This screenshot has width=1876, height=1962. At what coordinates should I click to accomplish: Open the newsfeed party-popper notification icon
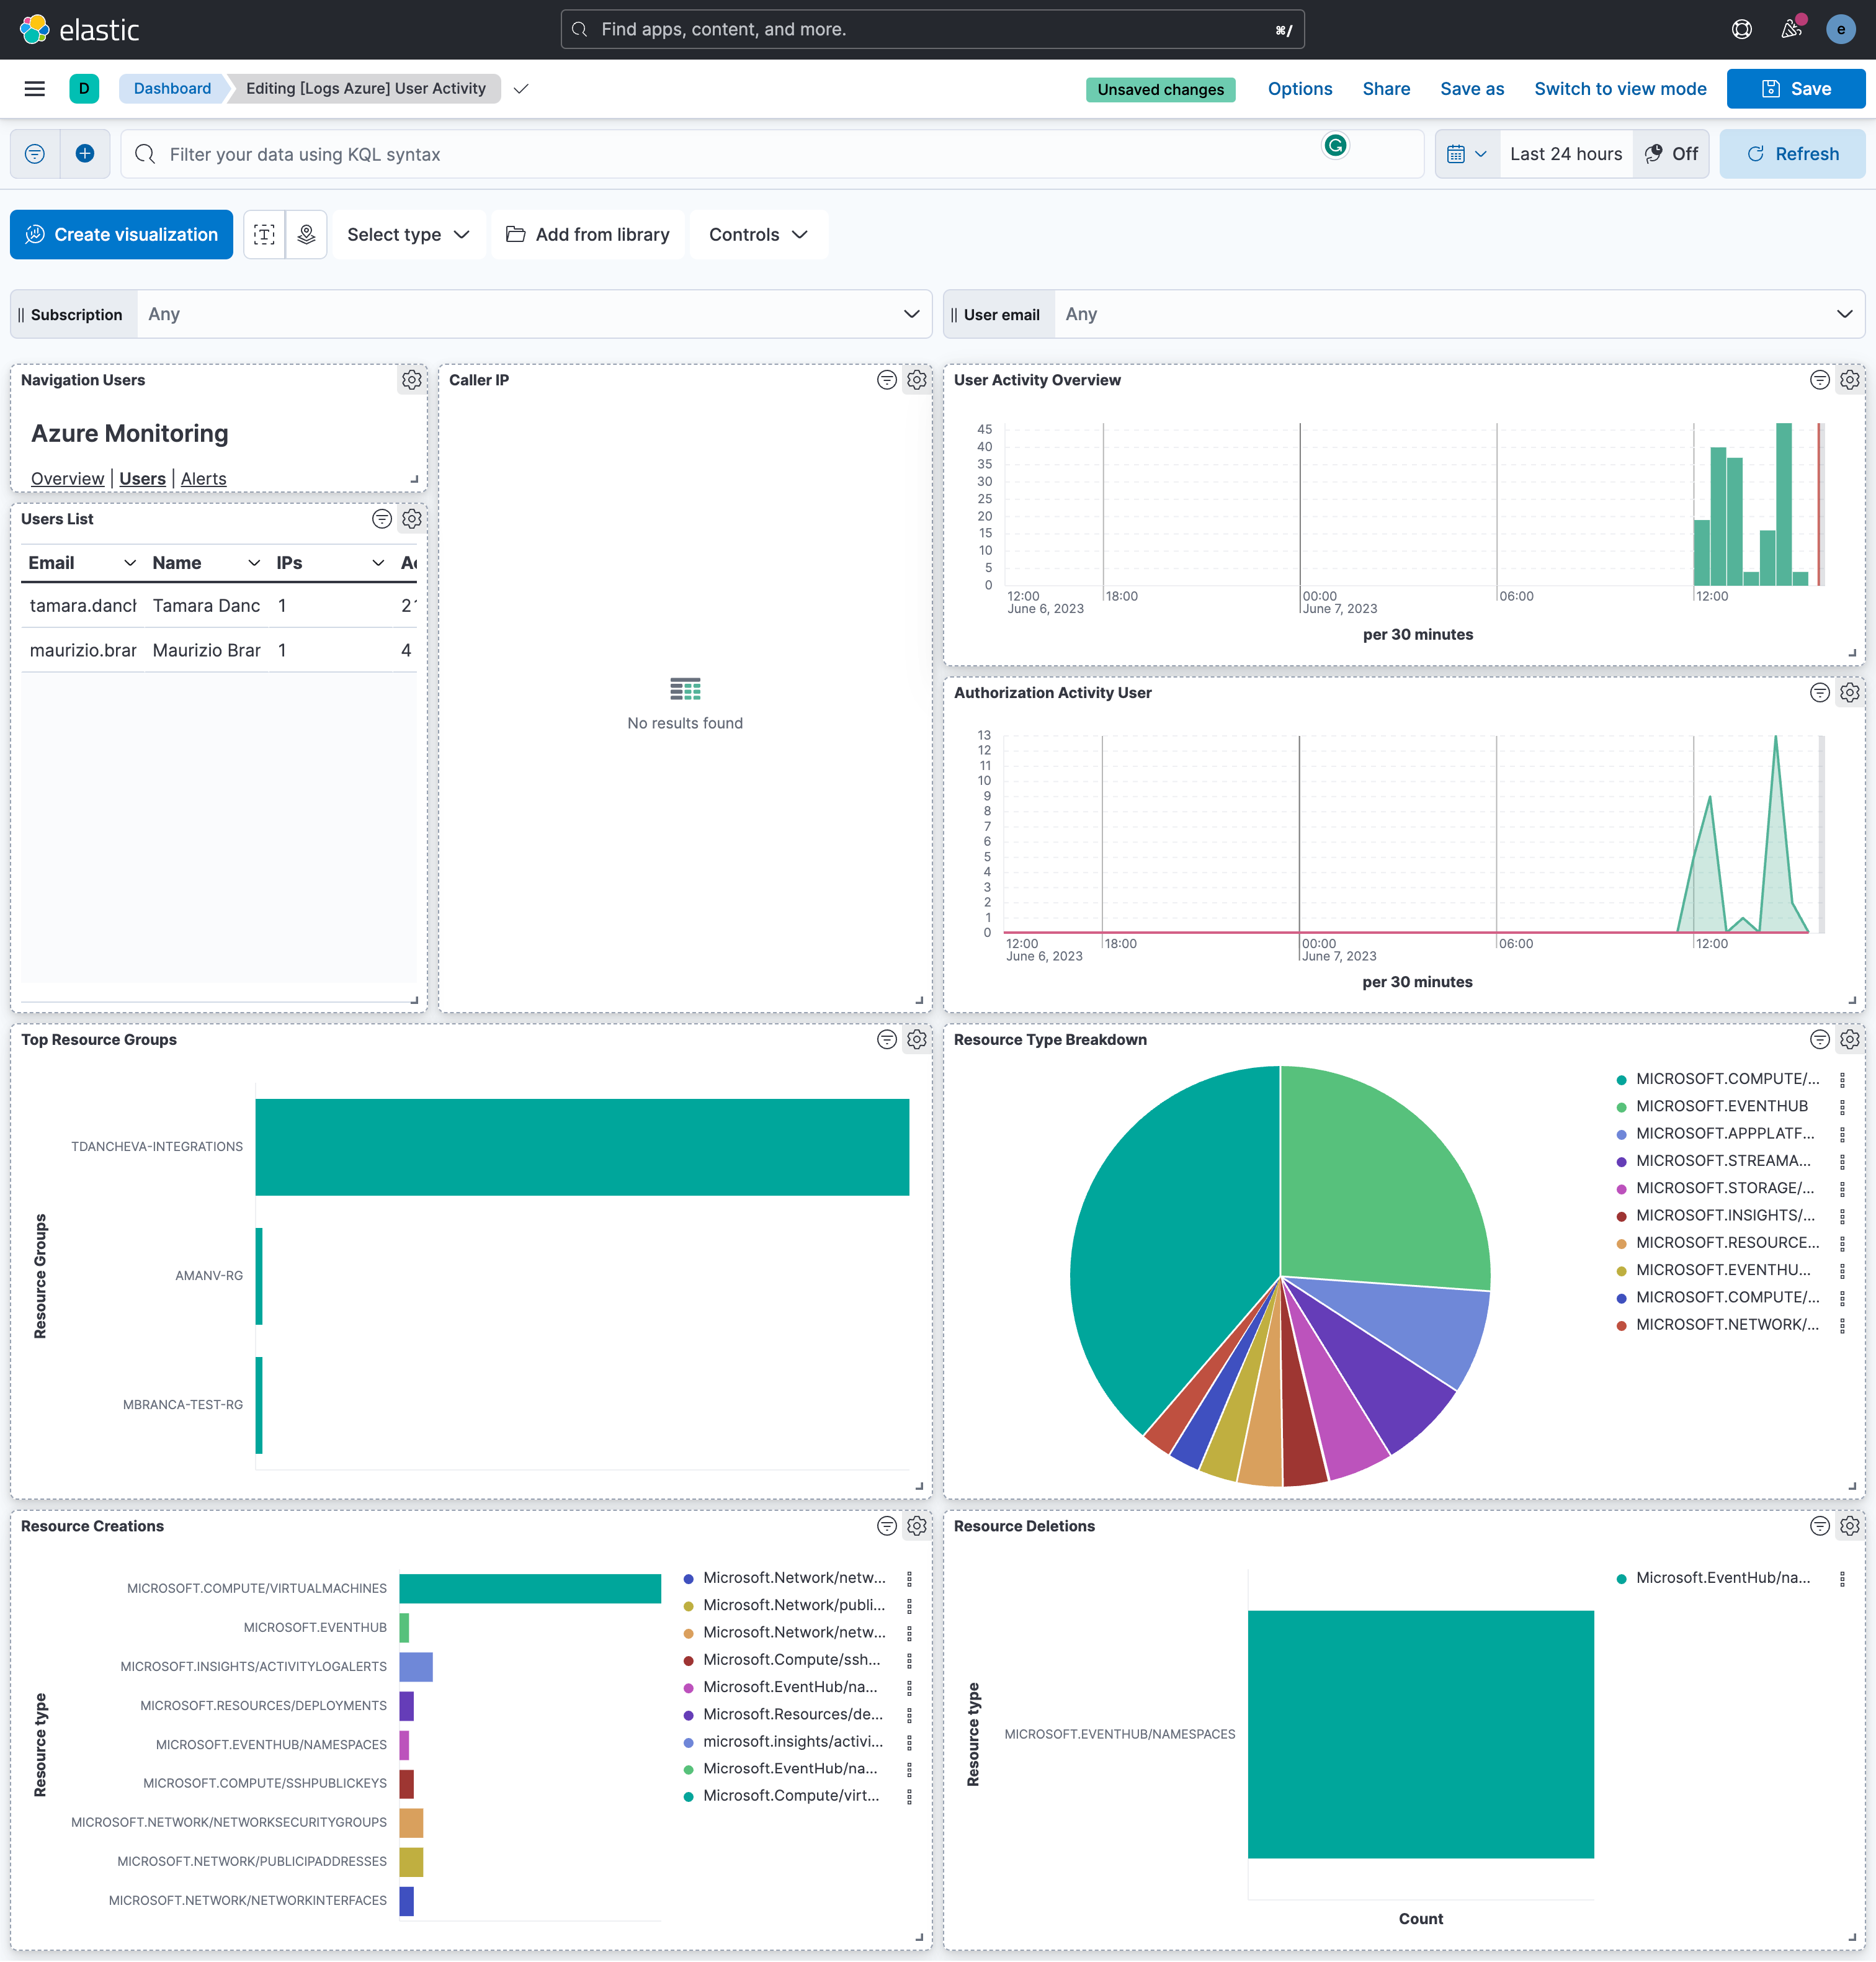pos(1791,29)
